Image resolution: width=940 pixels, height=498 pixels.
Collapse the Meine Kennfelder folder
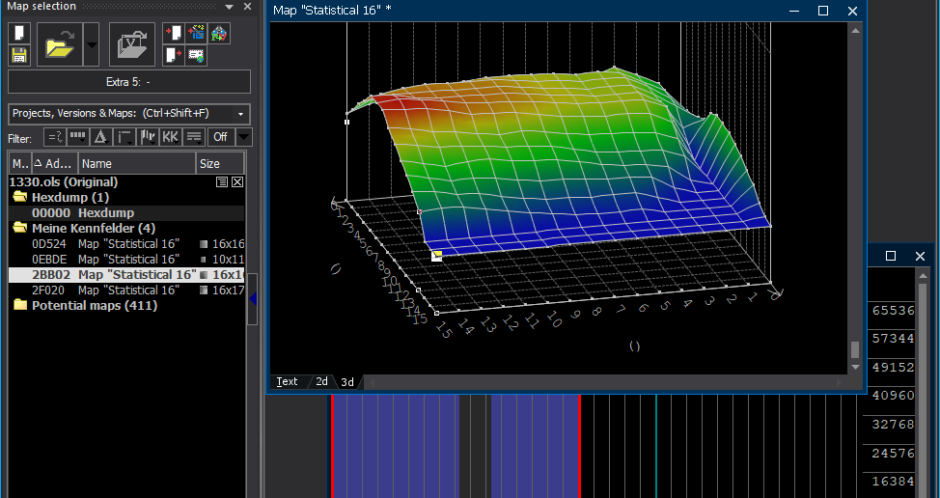click(x=19, y=228)
